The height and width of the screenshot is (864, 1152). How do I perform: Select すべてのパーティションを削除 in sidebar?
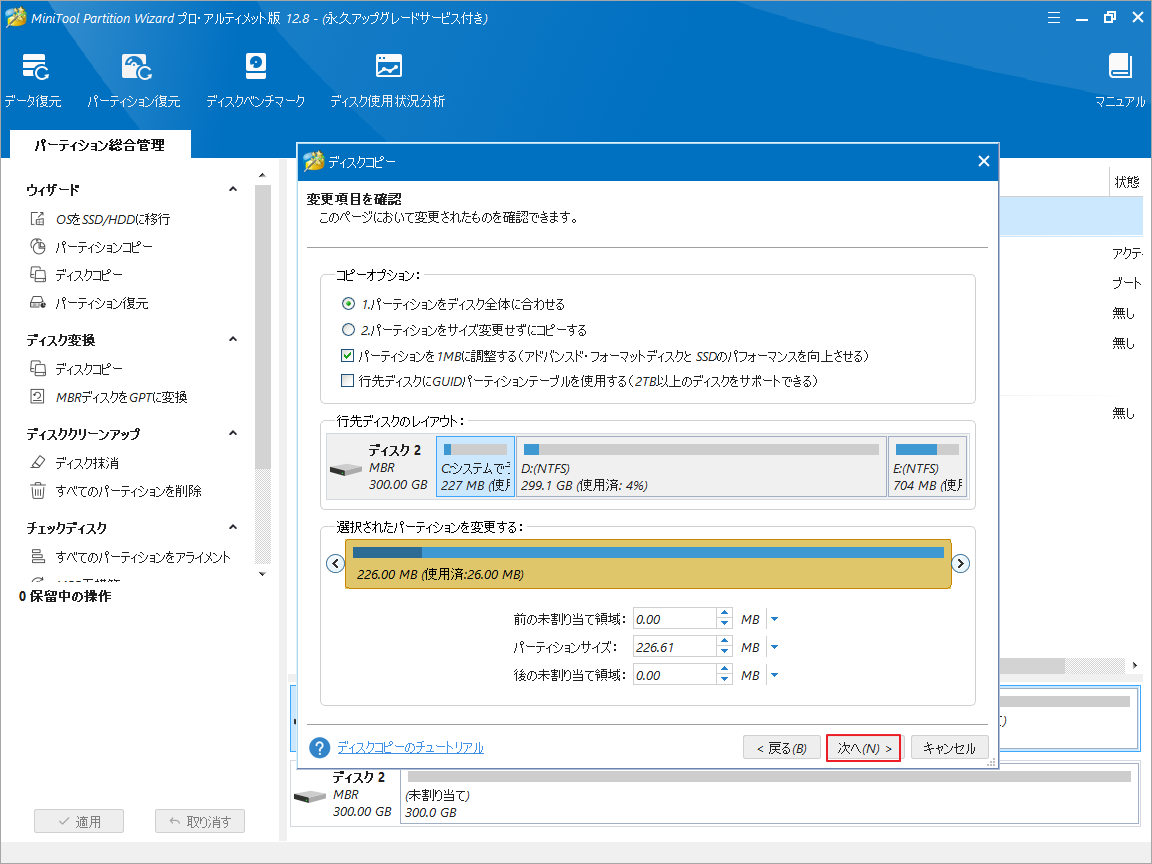pos(129,491)
